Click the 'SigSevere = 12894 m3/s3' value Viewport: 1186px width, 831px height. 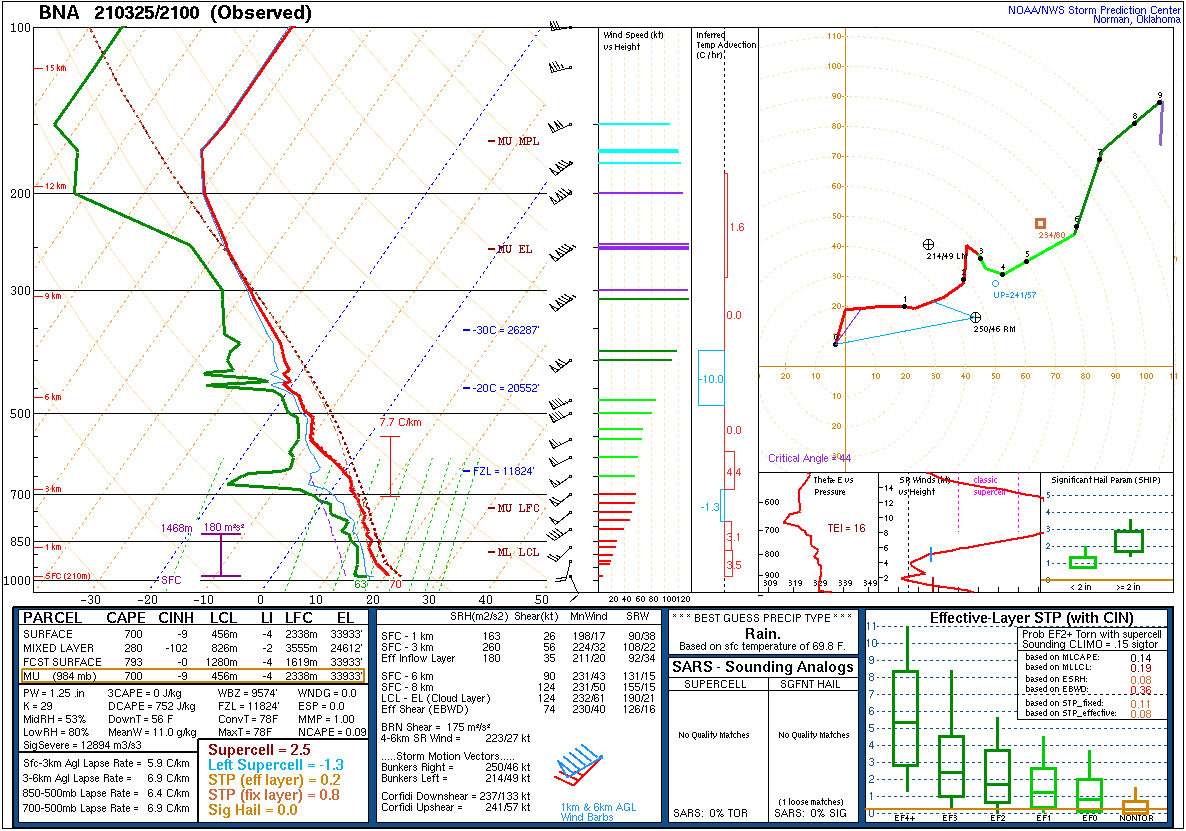point(82,745)
